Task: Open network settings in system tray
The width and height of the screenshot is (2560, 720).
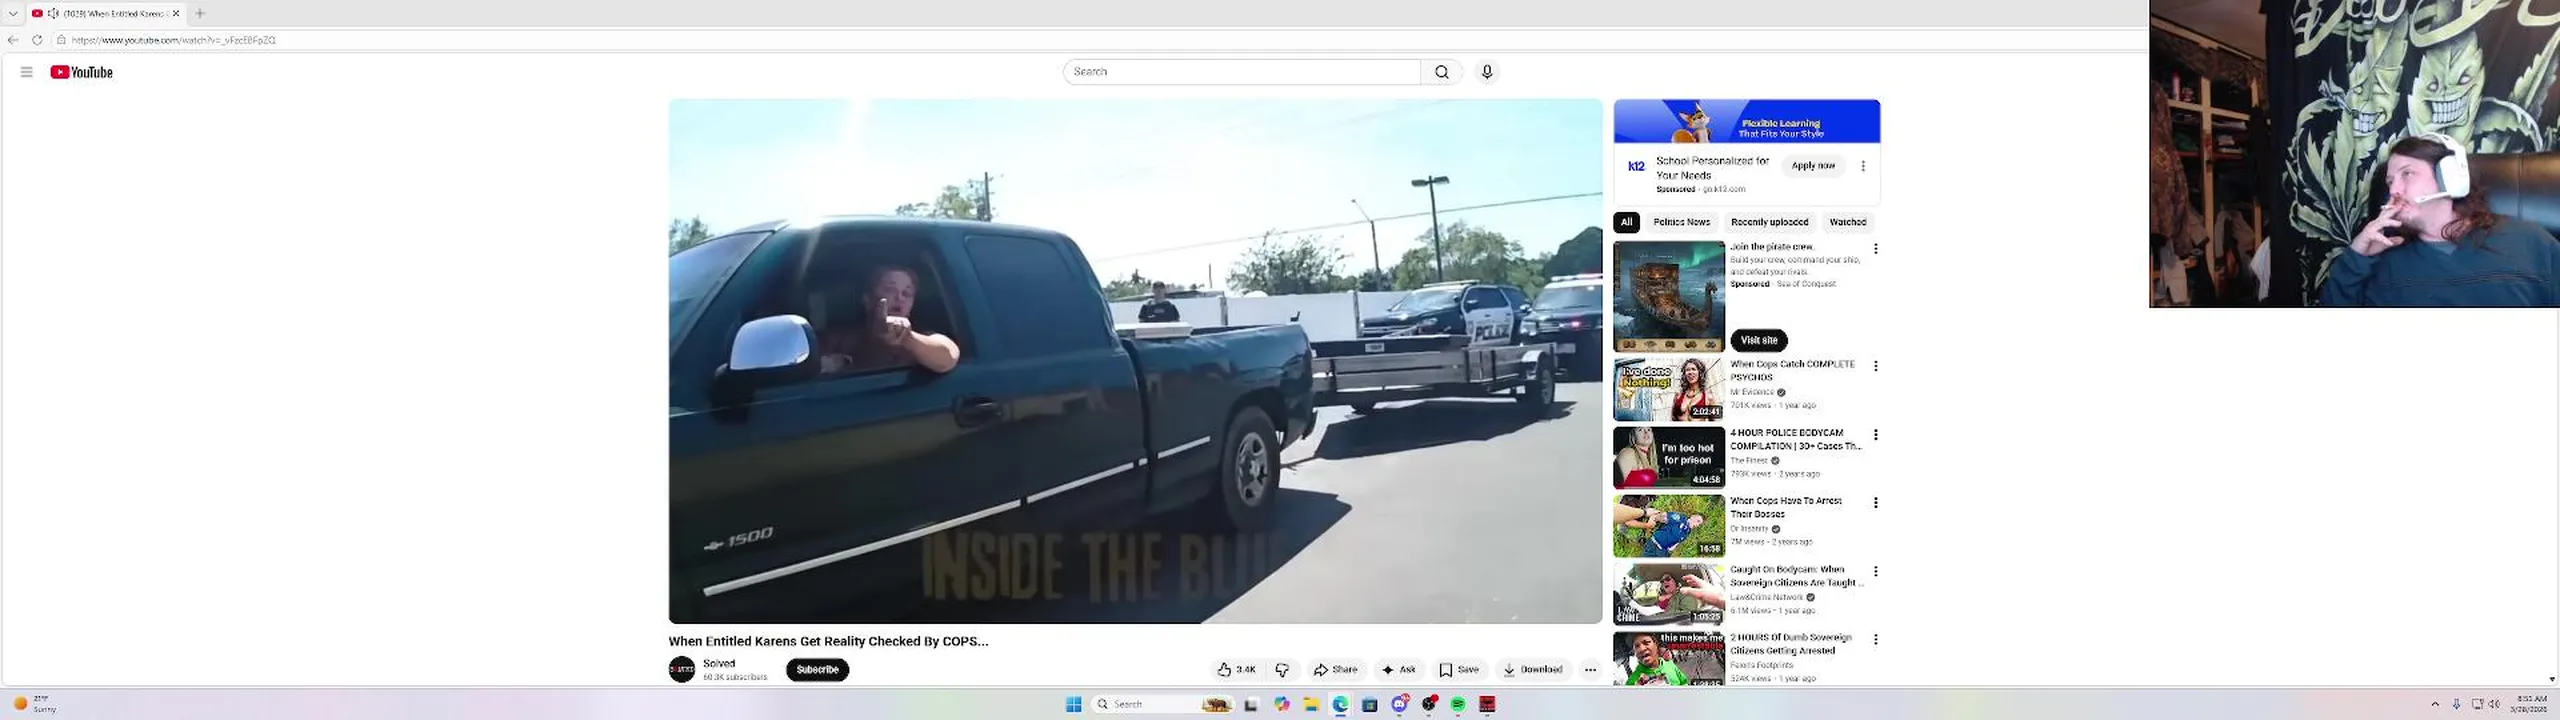Action: pyautogui.click(x=2477, y=705)
